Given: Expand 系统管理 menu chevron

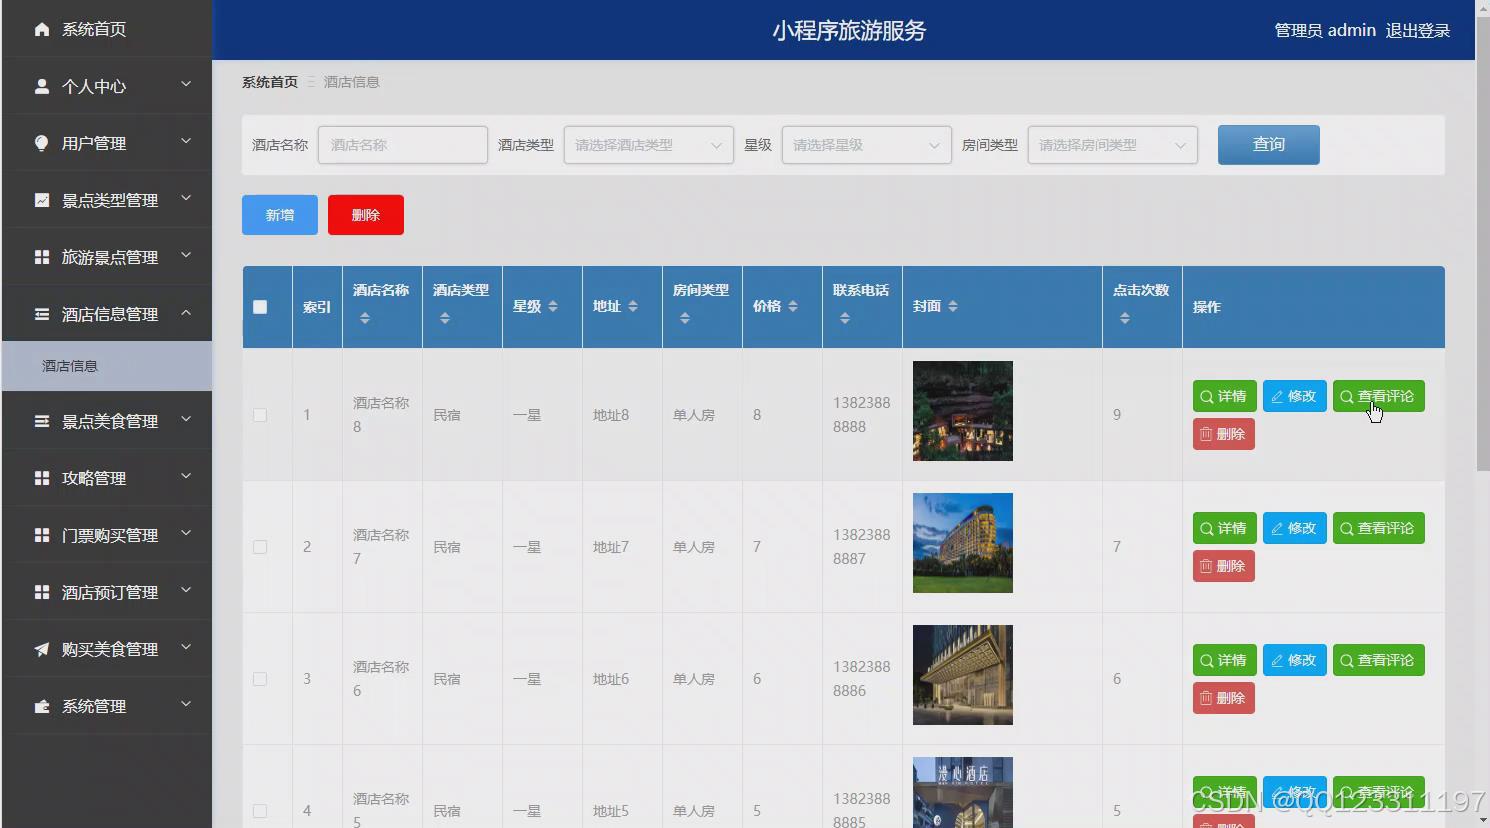Looking at the screenshot, I should click(x=186, y=705).
